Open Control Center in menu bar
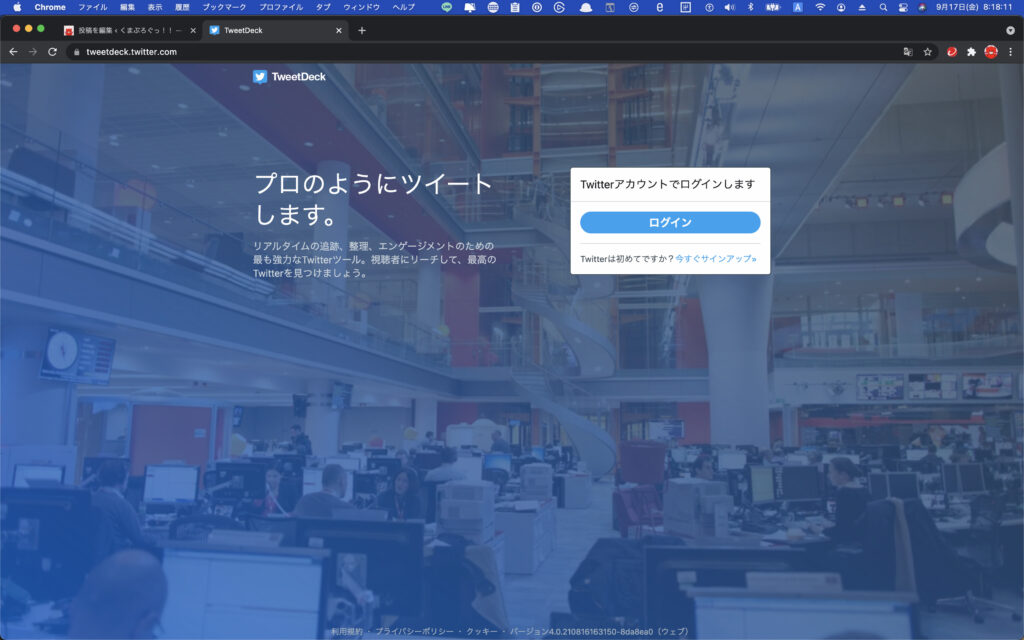The height and width of the screenshot is (640, 1024). (x=903, y=7)
